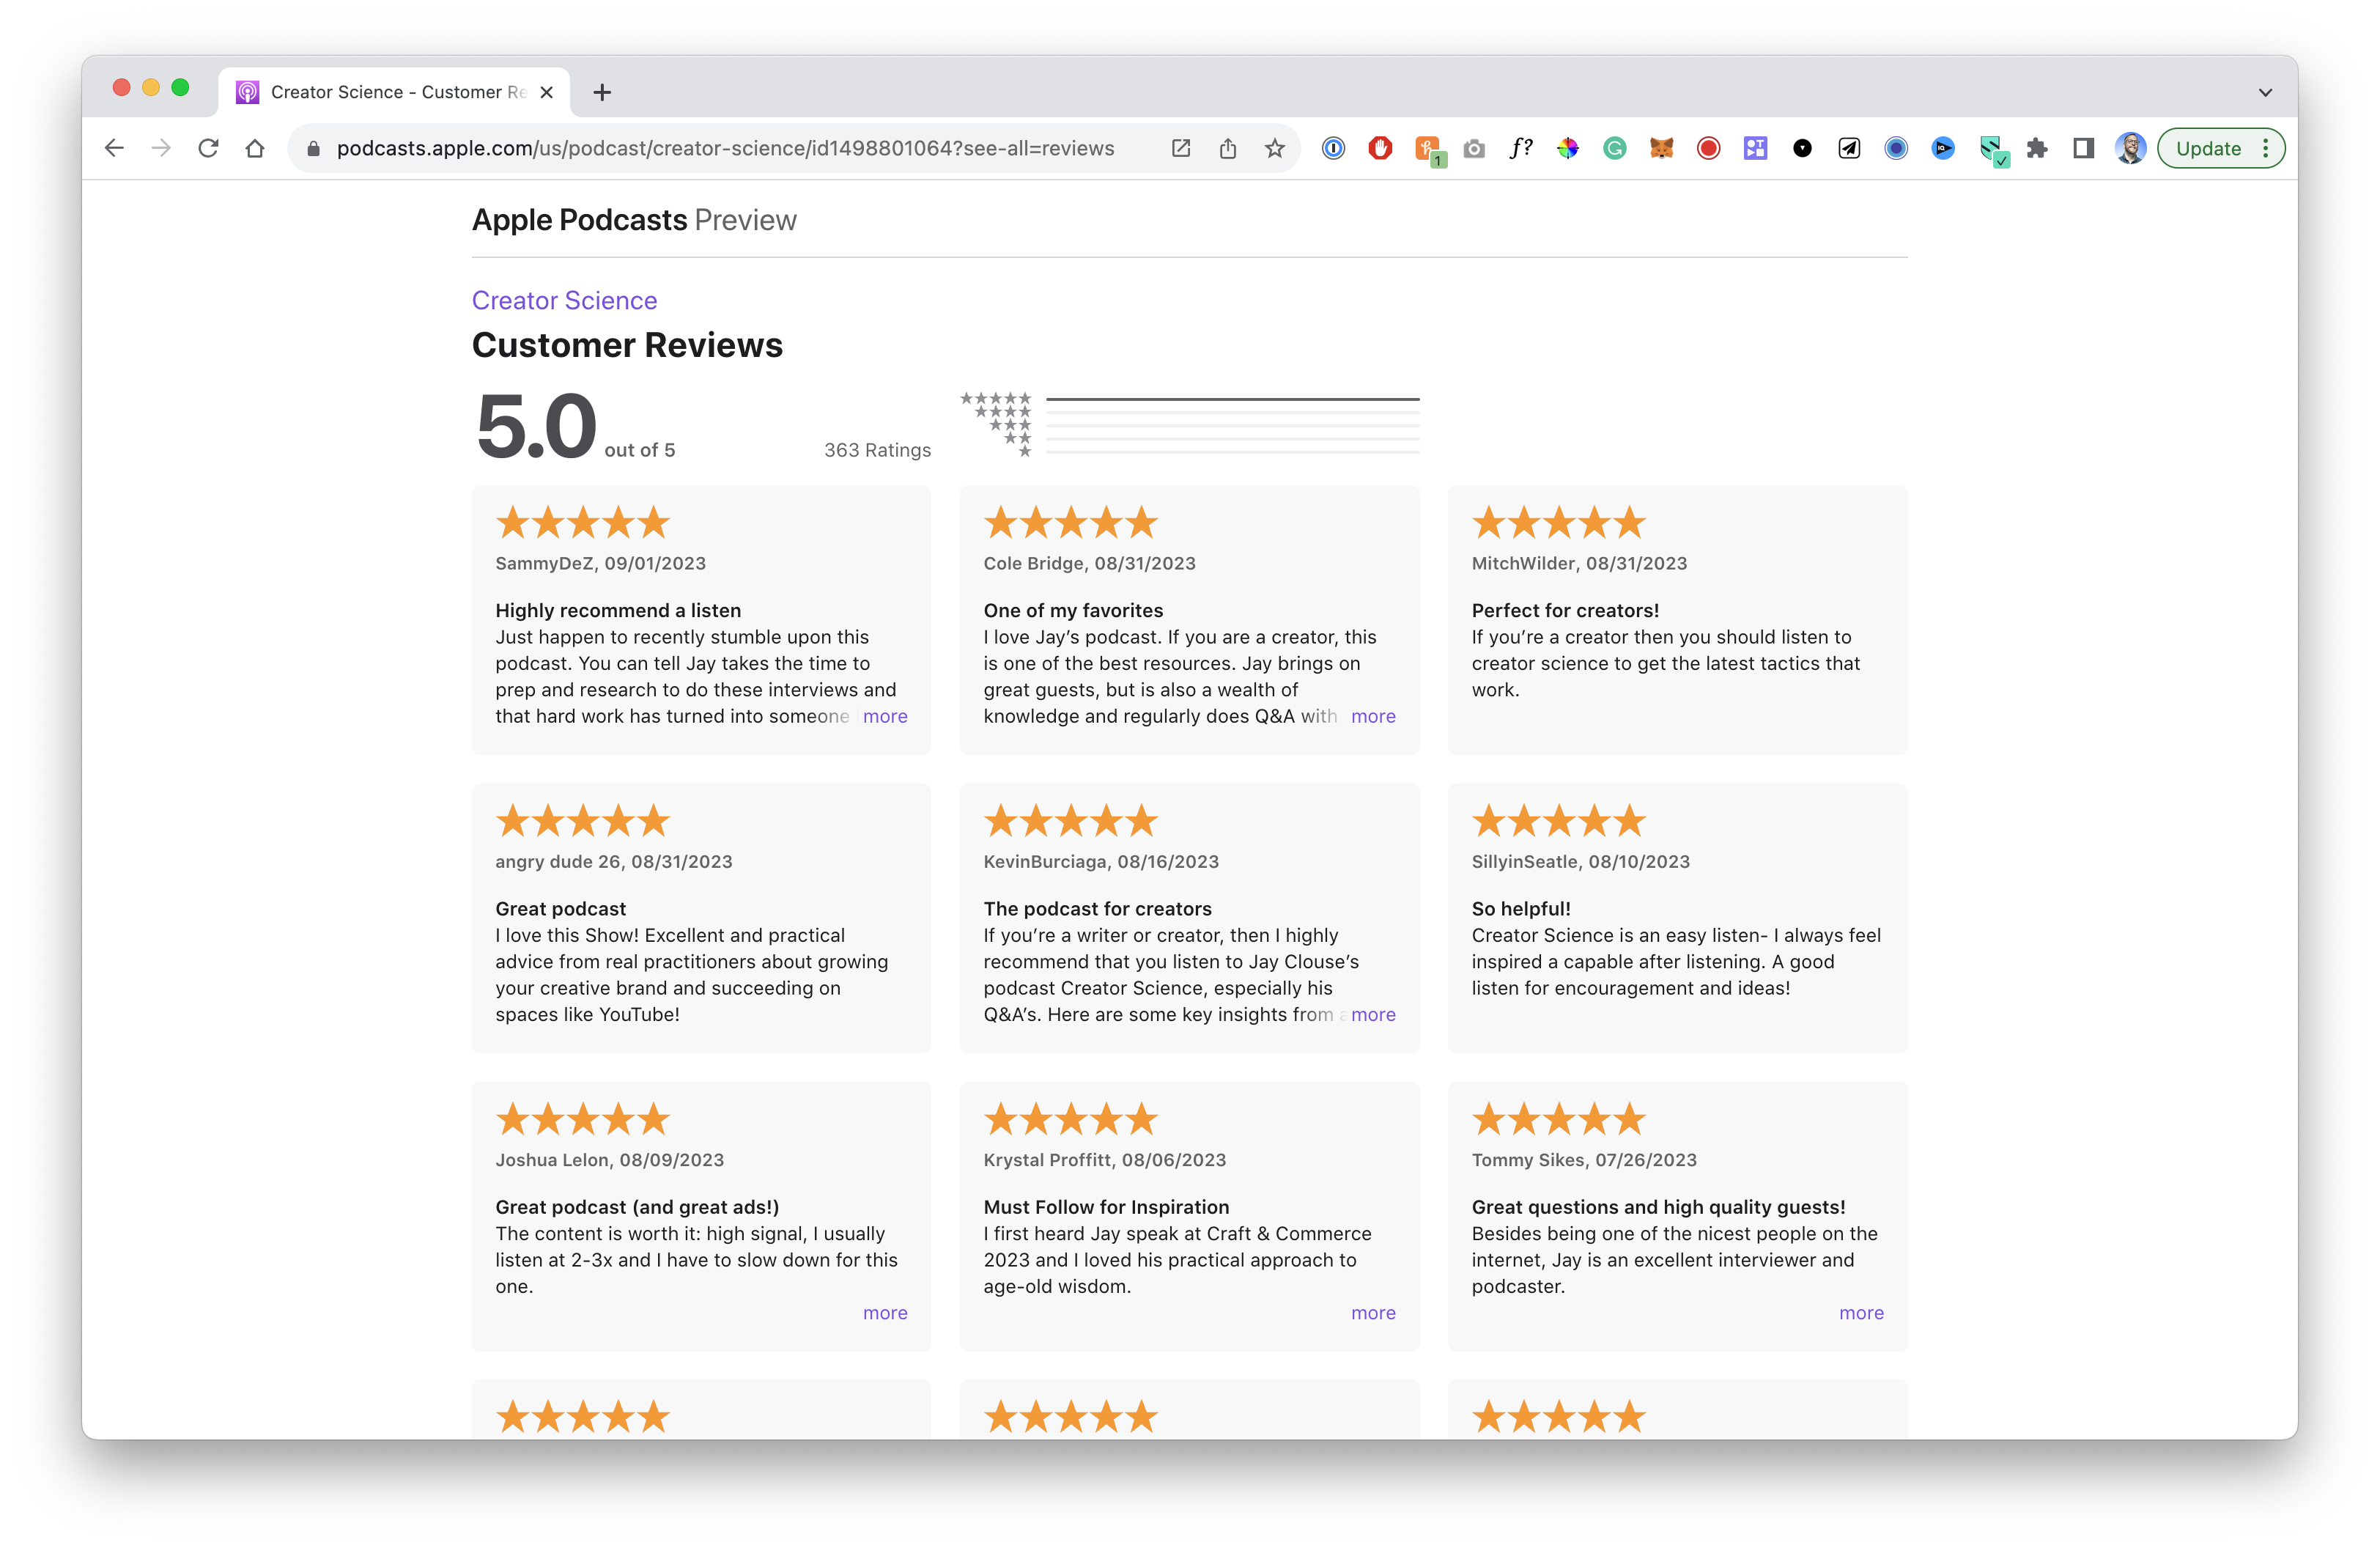Click the Update button in Chrome

[x=2209, y=148]
